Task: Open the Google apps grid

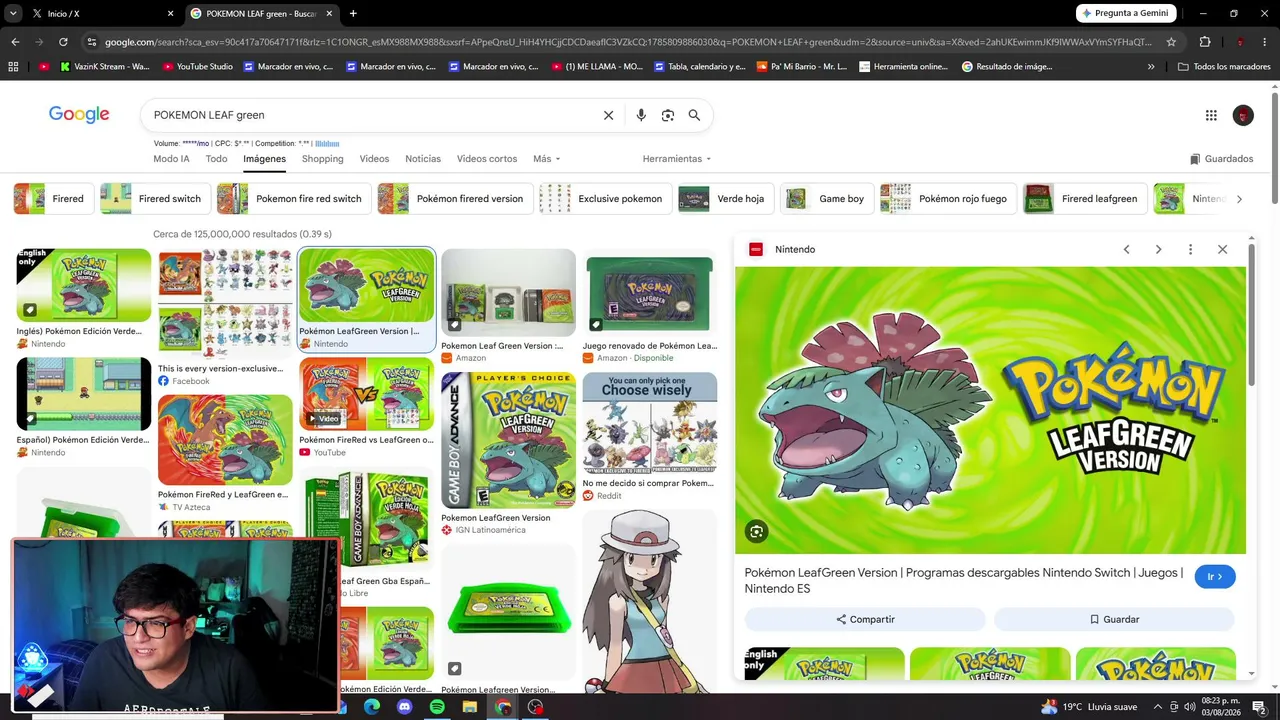Action: pyautogui.click(x=1211, y=115)
